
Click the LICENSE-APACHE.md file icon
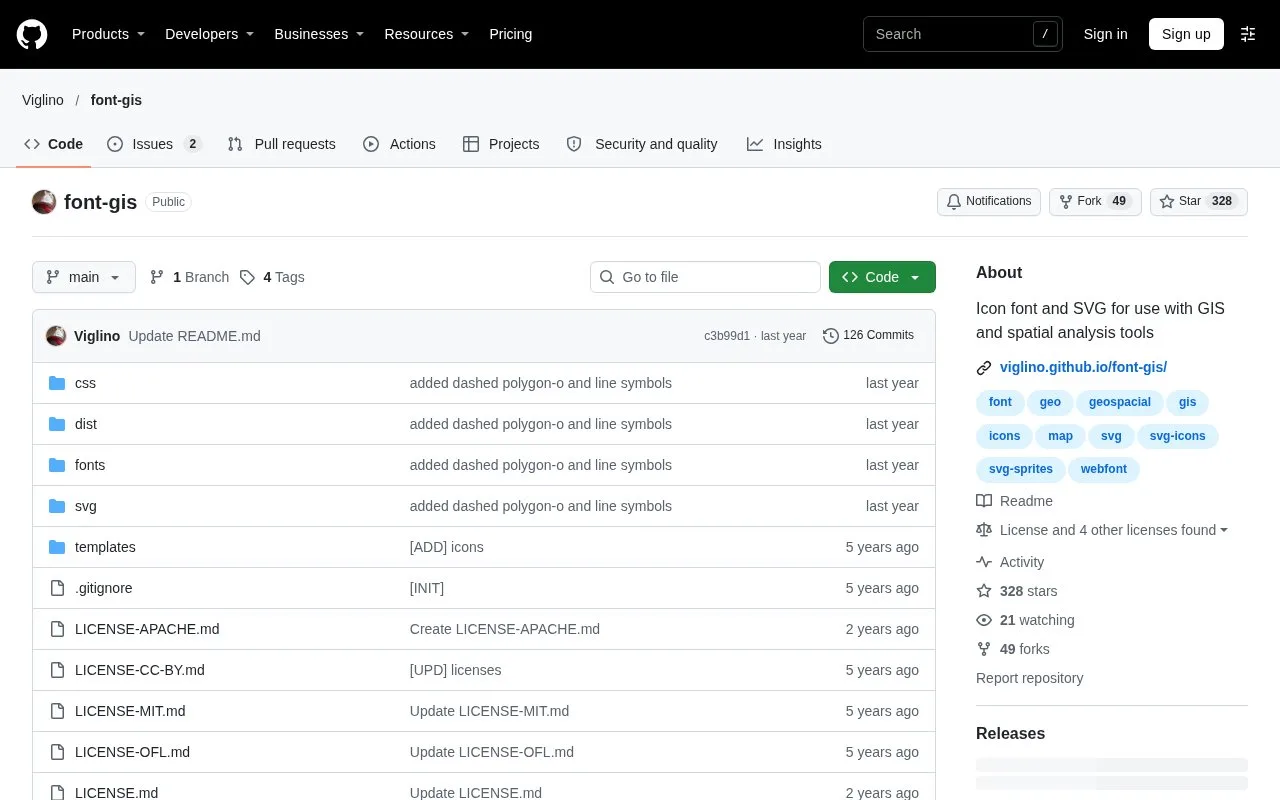(x=57, y=629)
